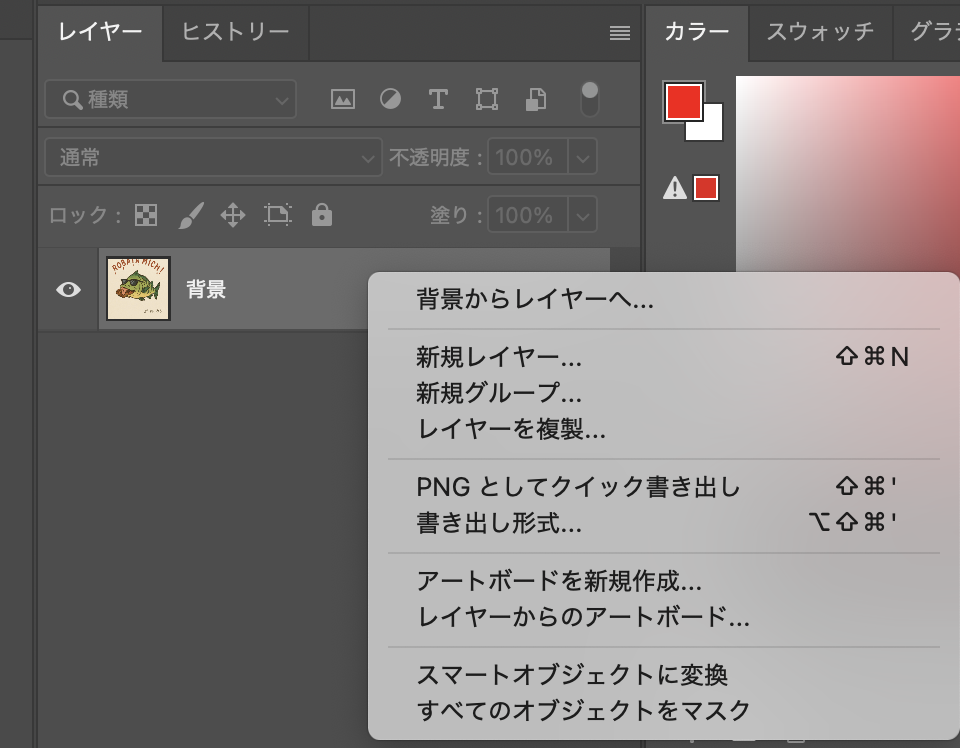Screen dimensions: 960x748
Task: Filter layers by shape layer icon
Action: pyautogui.click(x=486, y=99)
